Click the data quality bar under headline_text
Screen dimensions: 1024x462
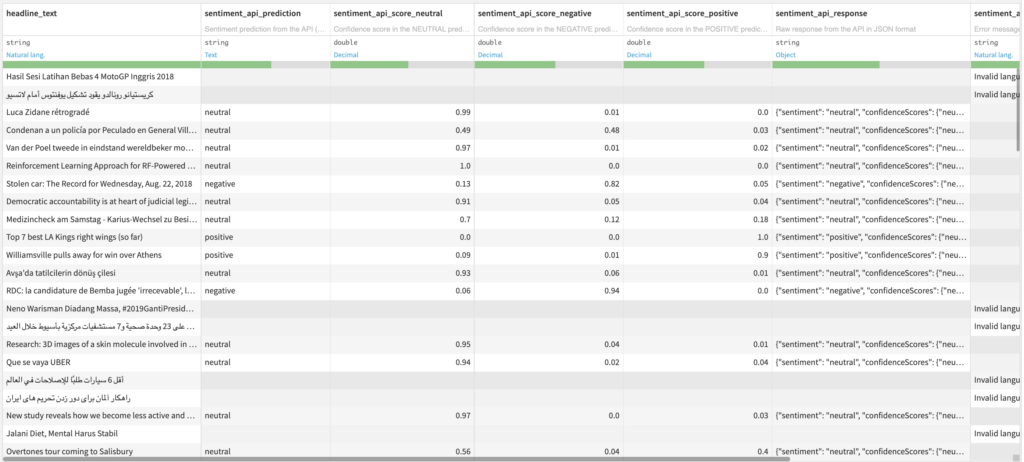coord(100,65)
